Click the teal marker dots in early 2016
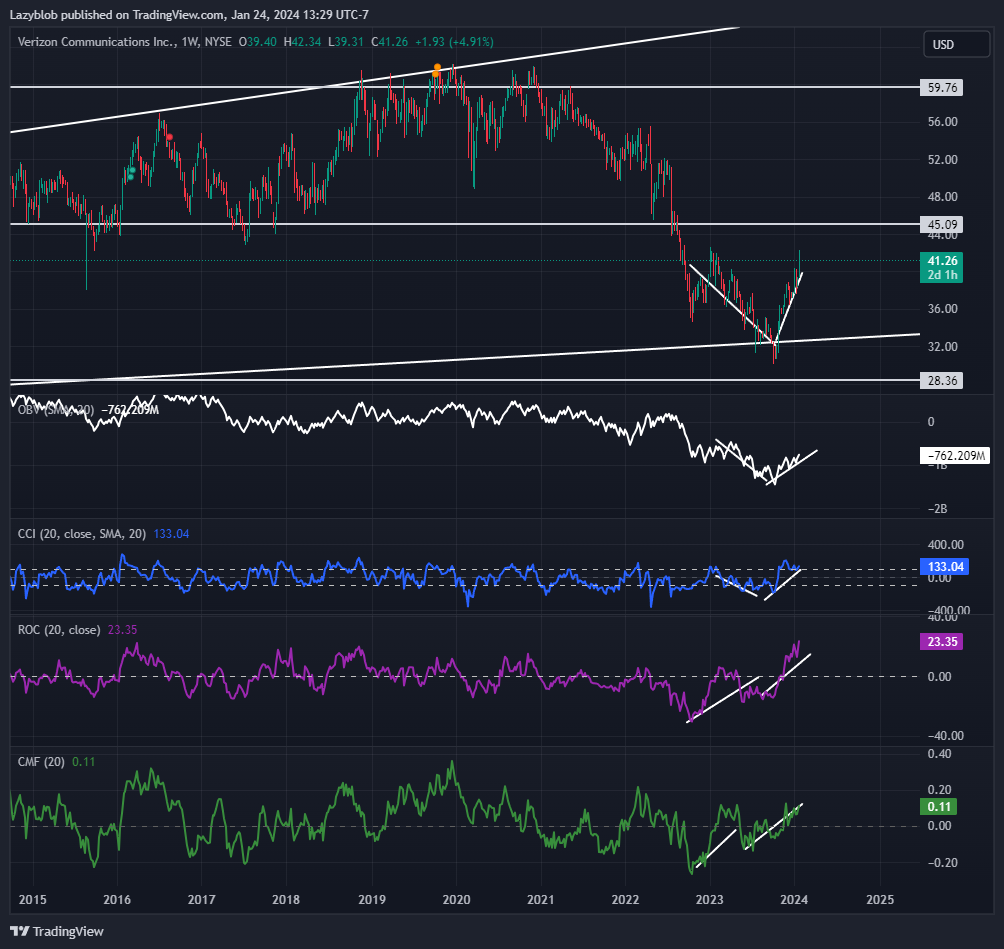Image resolution: width=1004 pixels, height=949 pixels. coord(131,174)
